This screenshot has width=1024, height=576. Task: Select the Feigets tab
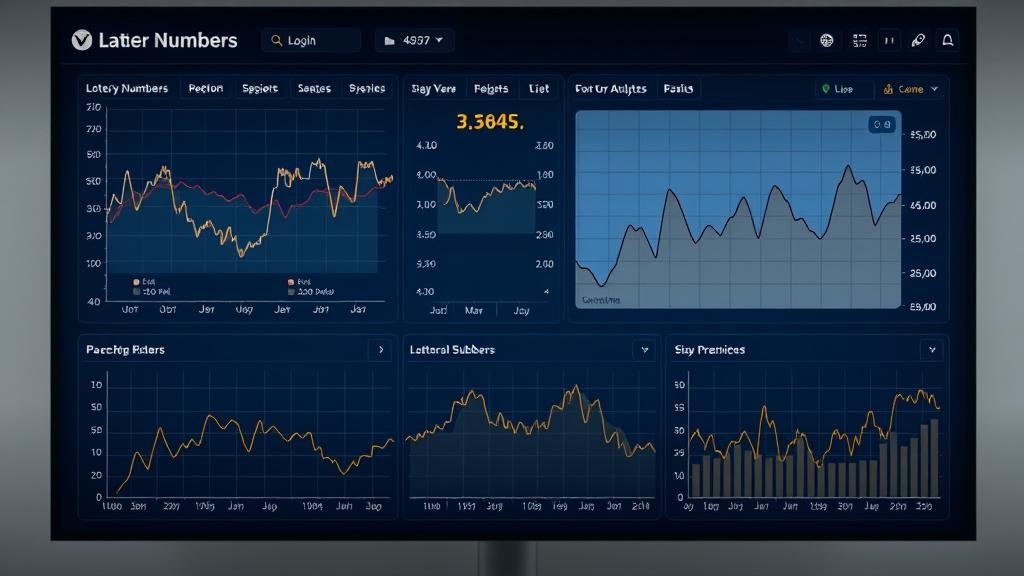click(x=490, y=89)
